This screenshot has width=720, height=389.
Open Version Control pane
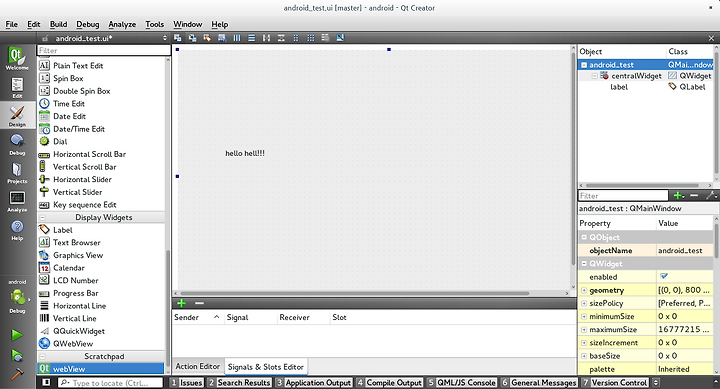pyautogui.click(x=615, y=382)
